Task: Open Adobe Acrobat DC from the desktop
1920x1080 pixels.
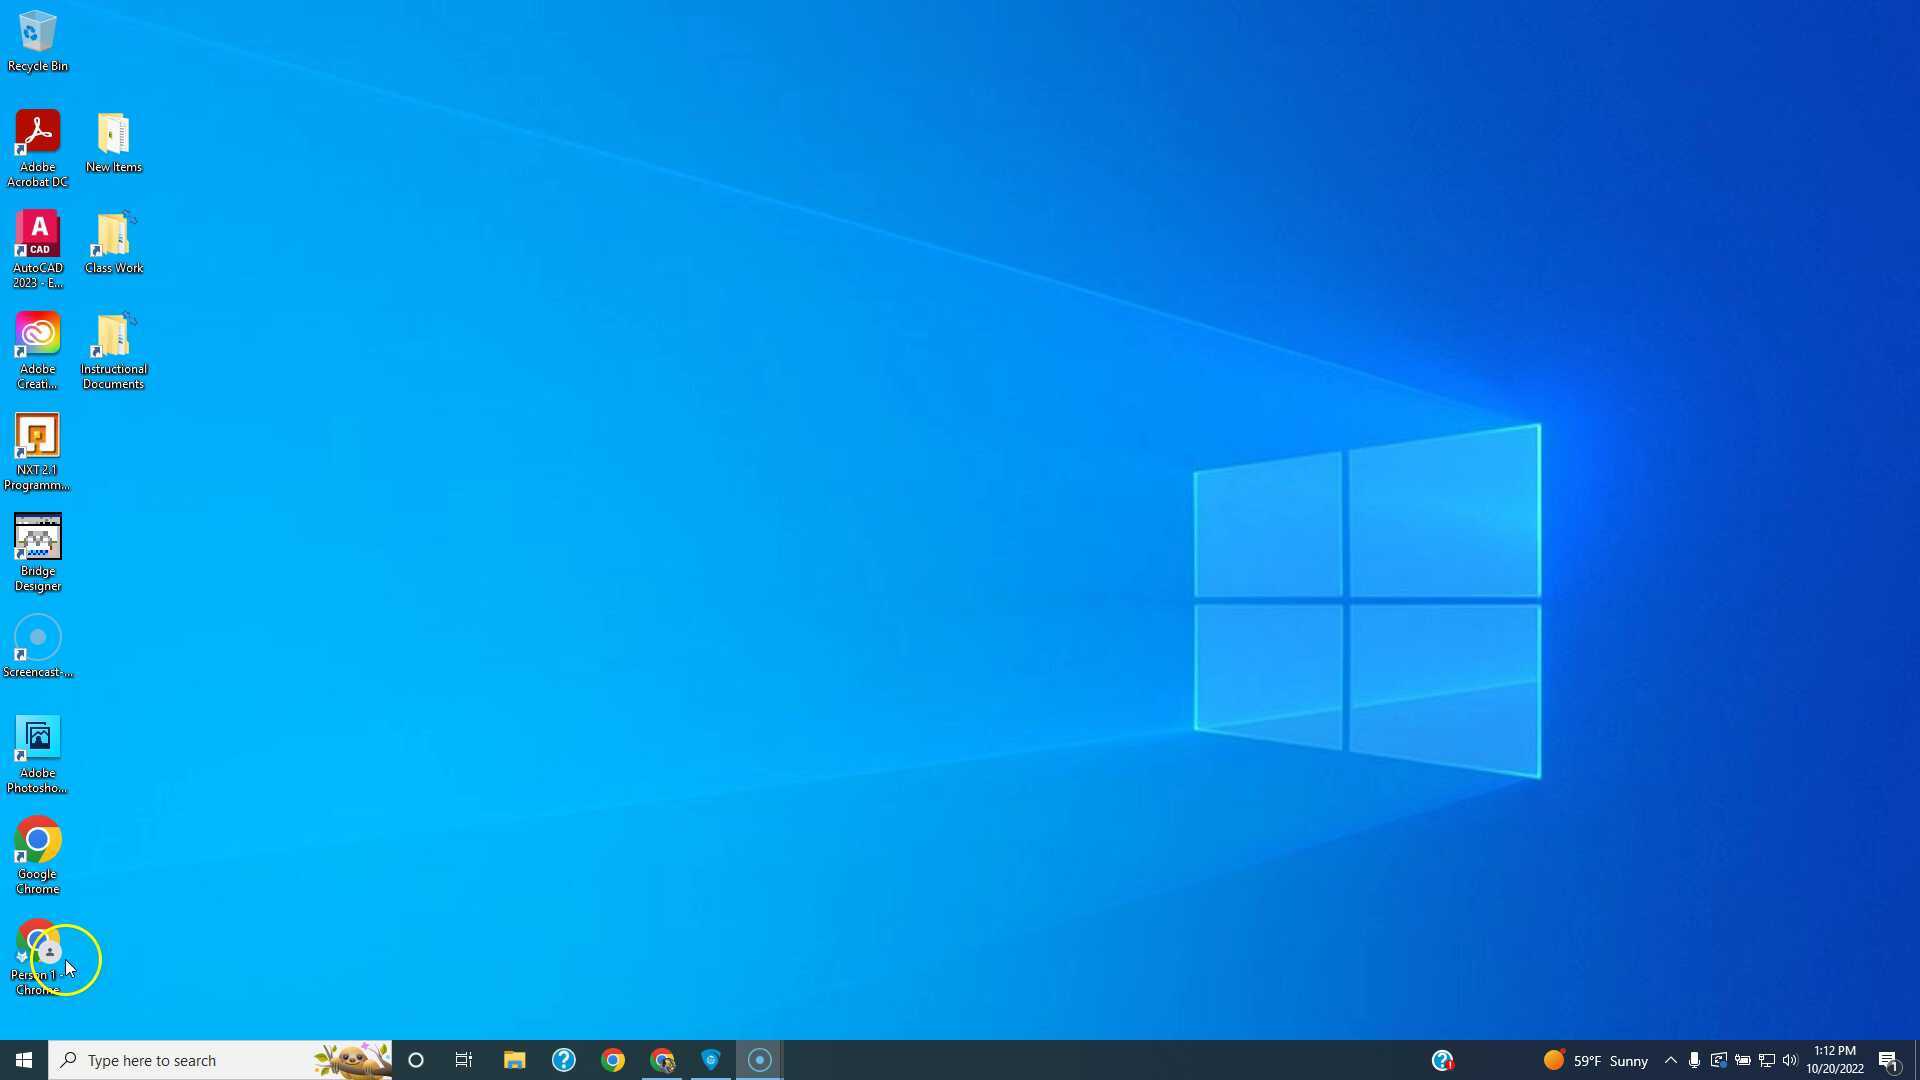Action: (x=37, y=140)
